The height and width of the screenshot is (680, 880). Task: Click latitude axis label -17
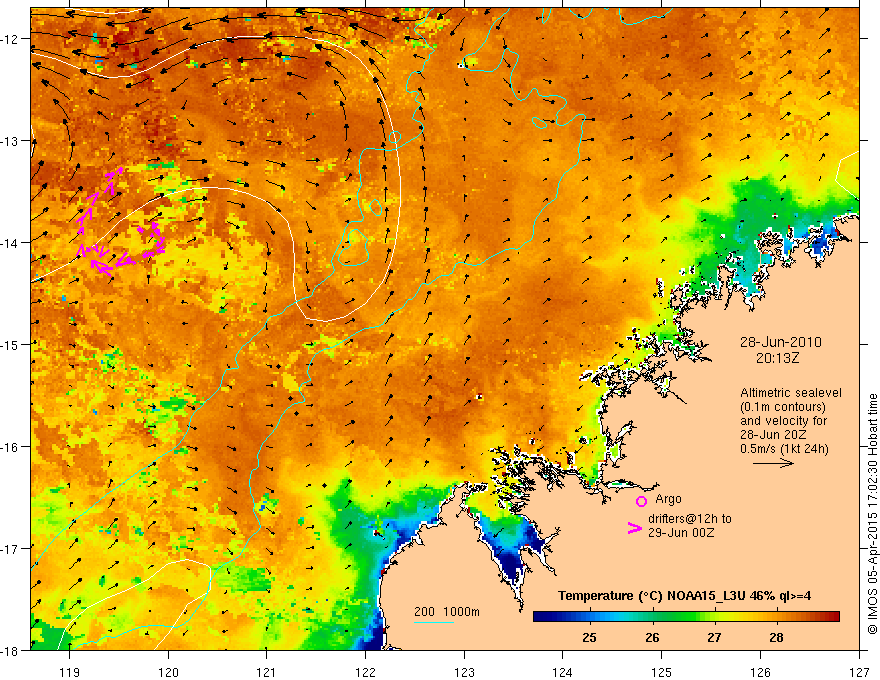point(11,548)
